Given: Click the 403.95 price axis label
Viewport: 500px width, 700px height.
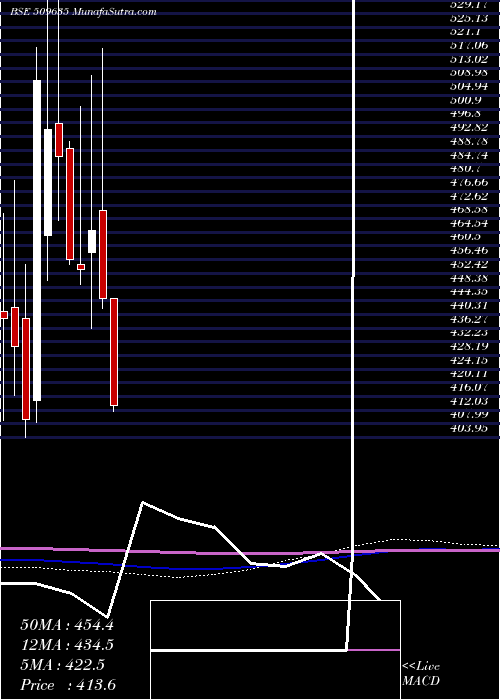Looking at the screenshot, I should 468,429.
